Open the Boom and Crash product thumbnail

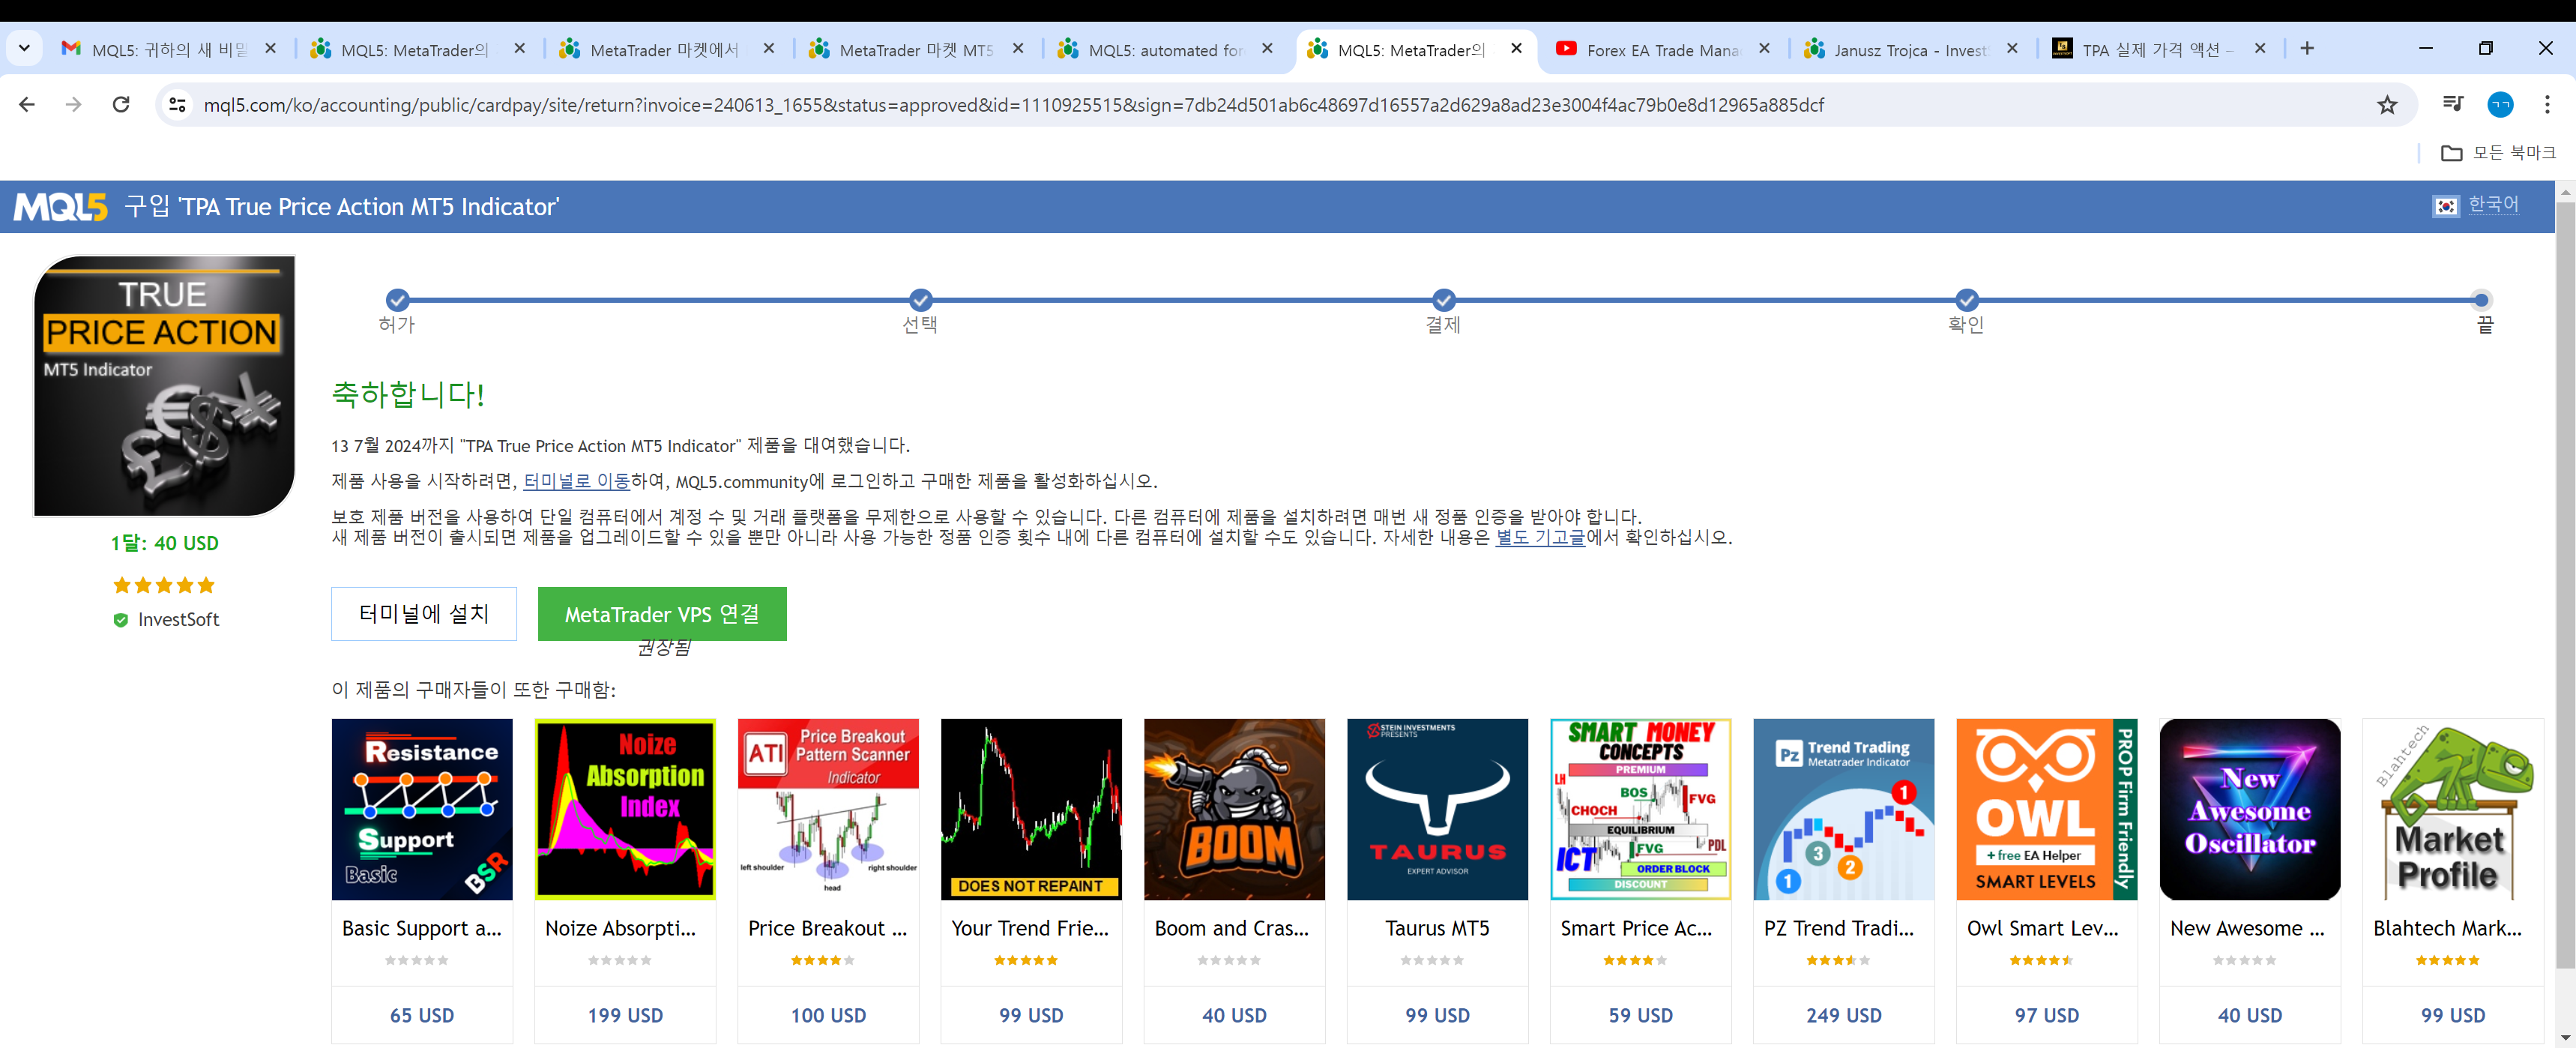1234,809
